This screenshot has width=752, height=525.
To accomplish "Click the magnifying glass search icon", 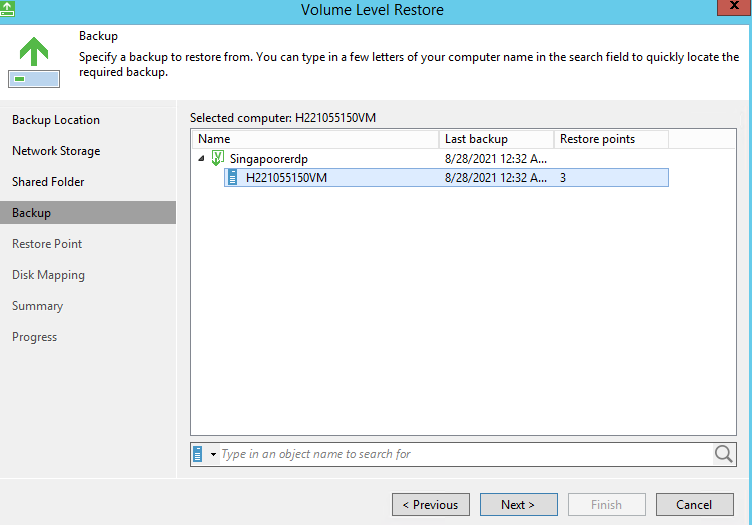I will coord(724,454).
